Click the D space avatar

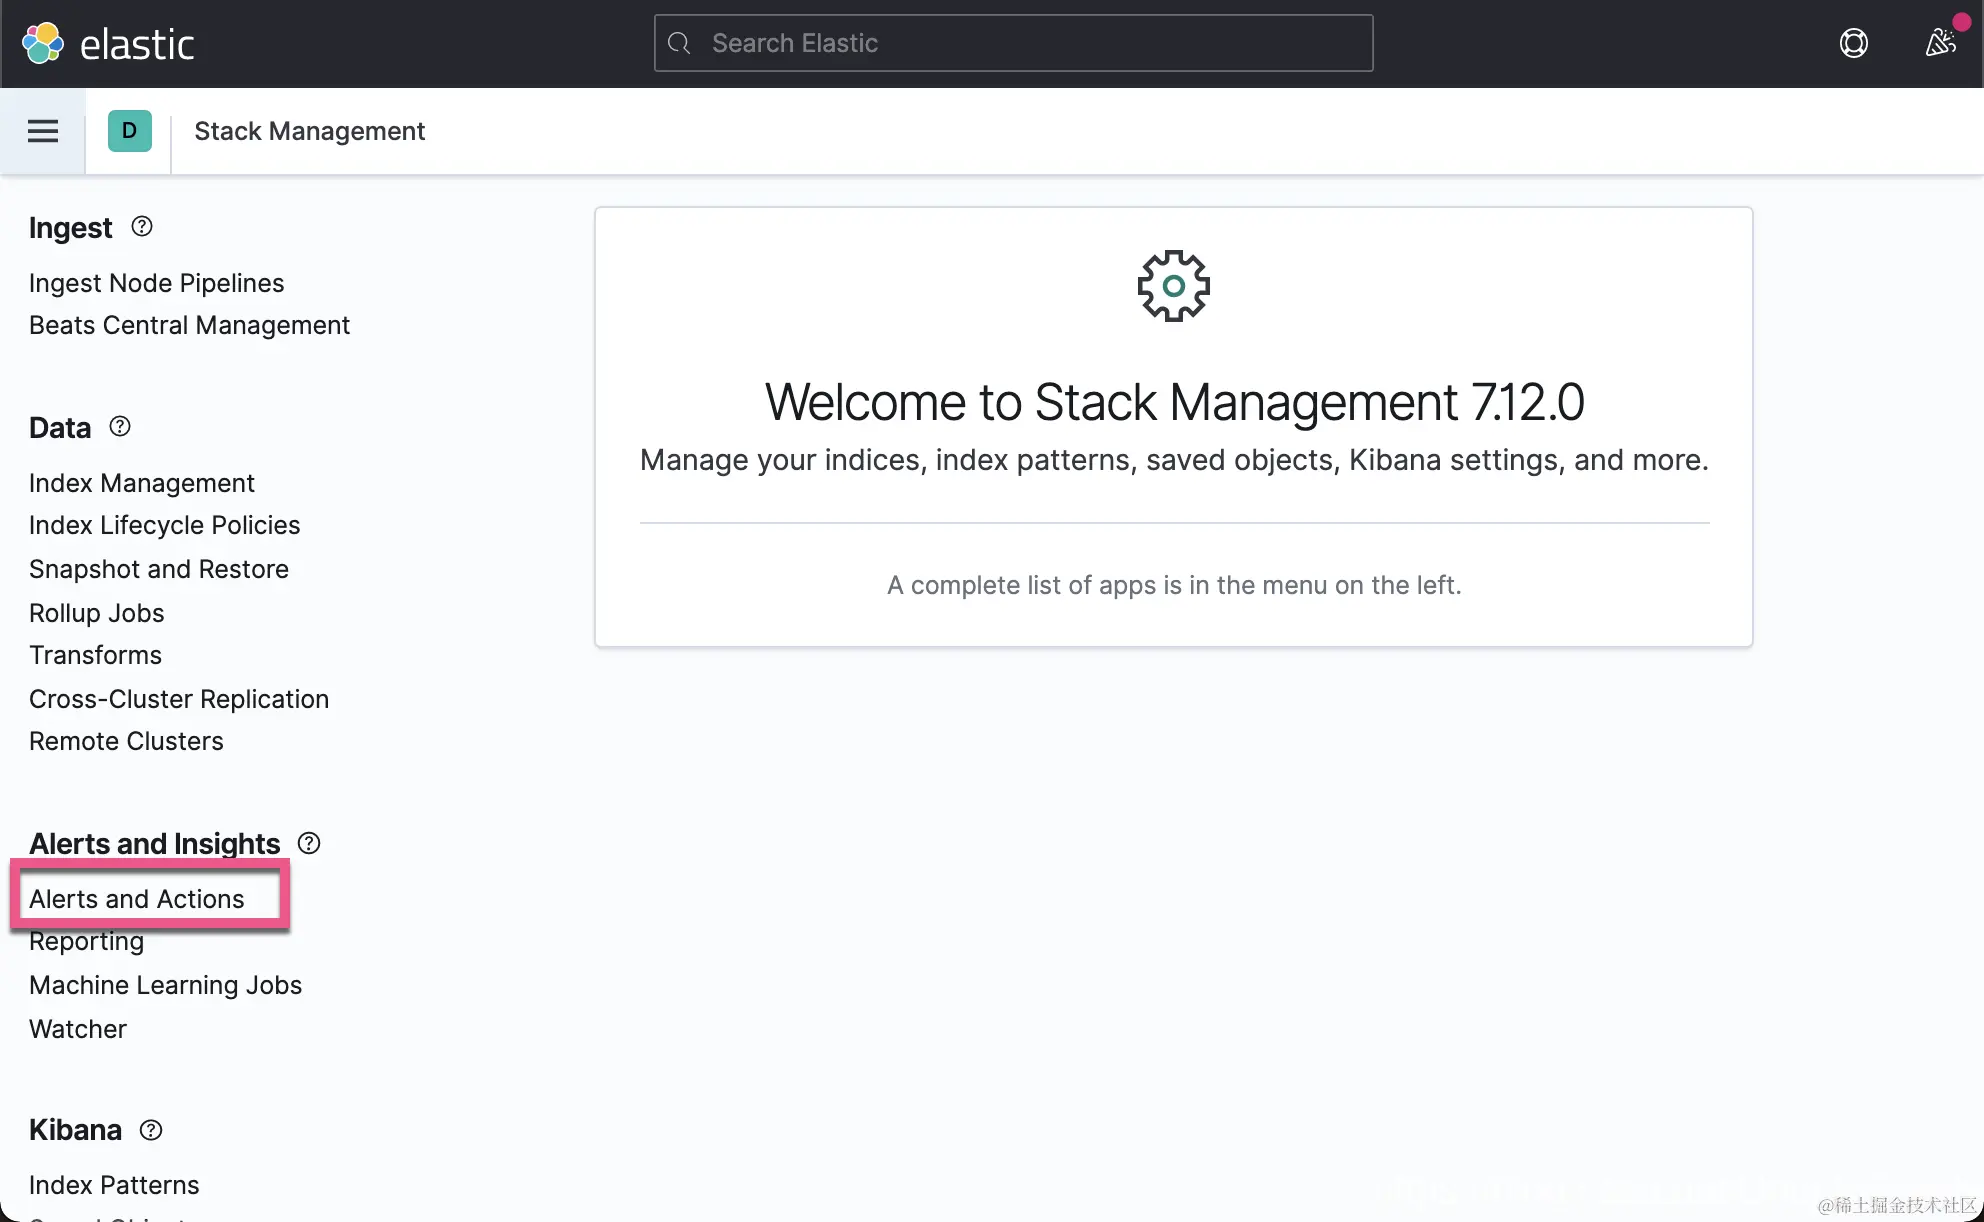[x=129, y=131]
